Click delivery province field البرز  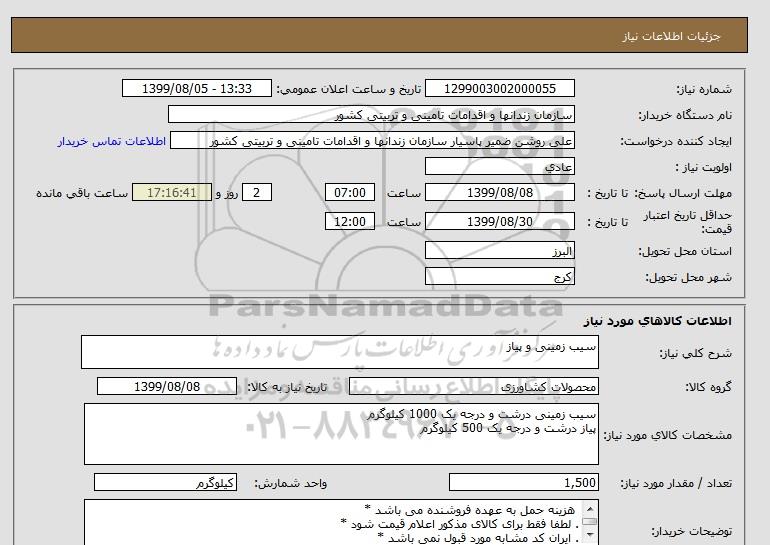click(x=499, y=250)
